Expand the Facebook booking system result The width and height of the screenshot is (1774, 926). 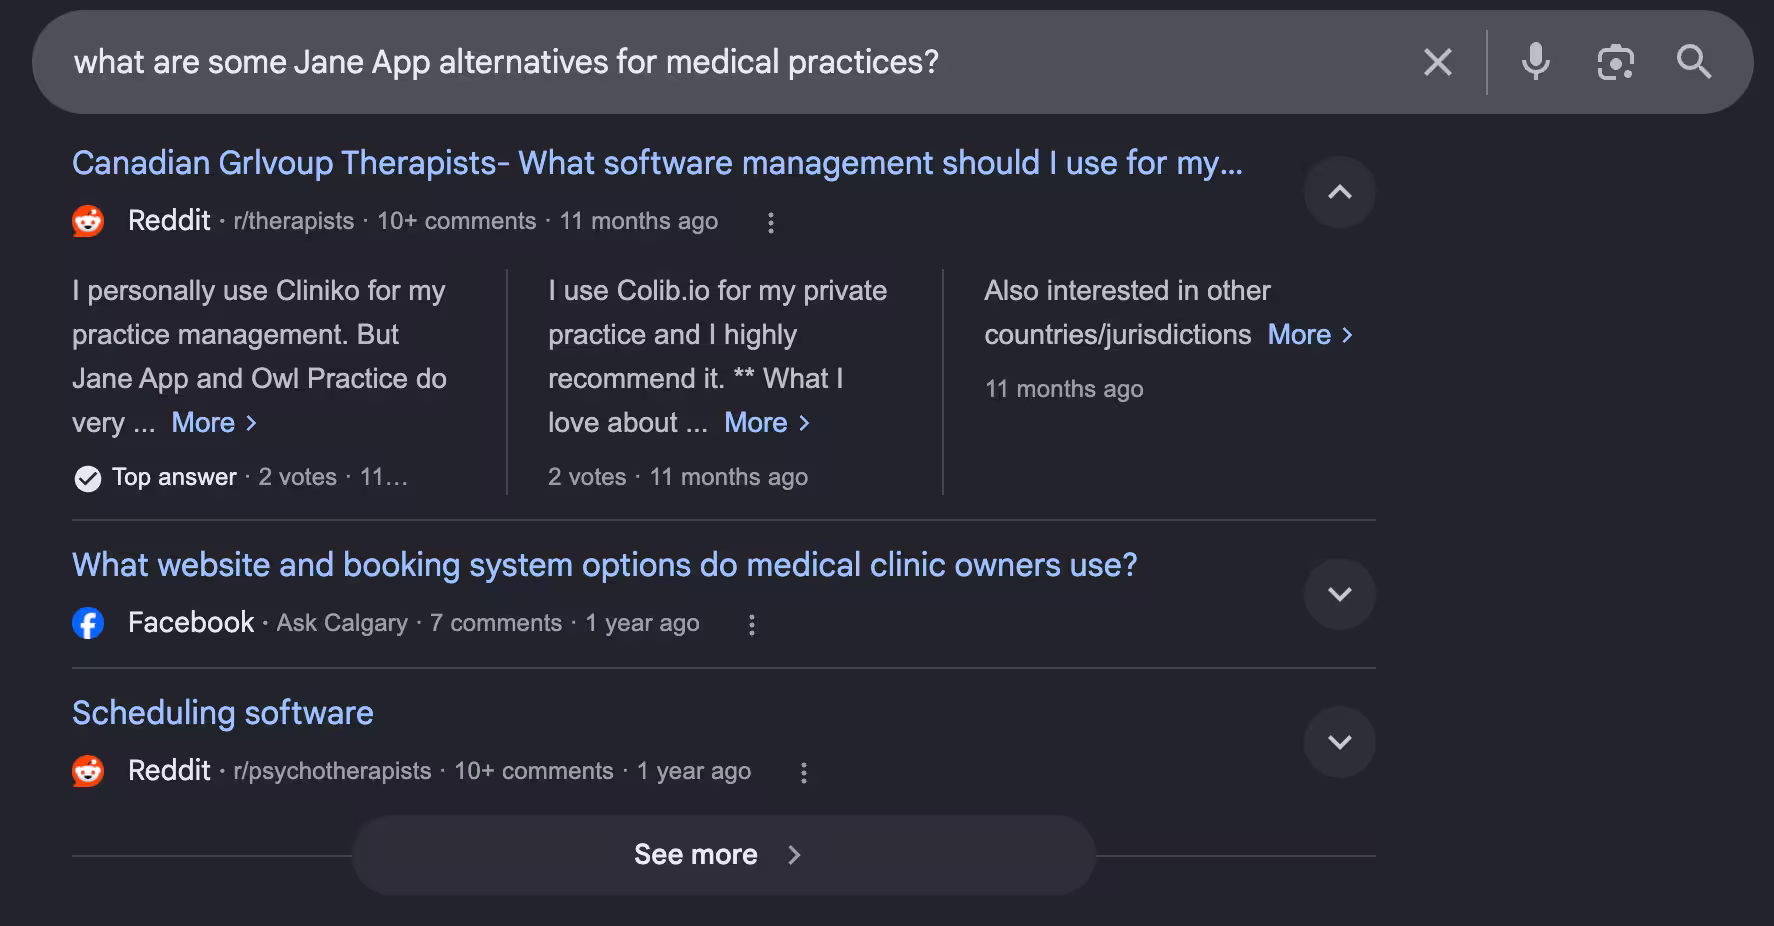pos(1339,594)
